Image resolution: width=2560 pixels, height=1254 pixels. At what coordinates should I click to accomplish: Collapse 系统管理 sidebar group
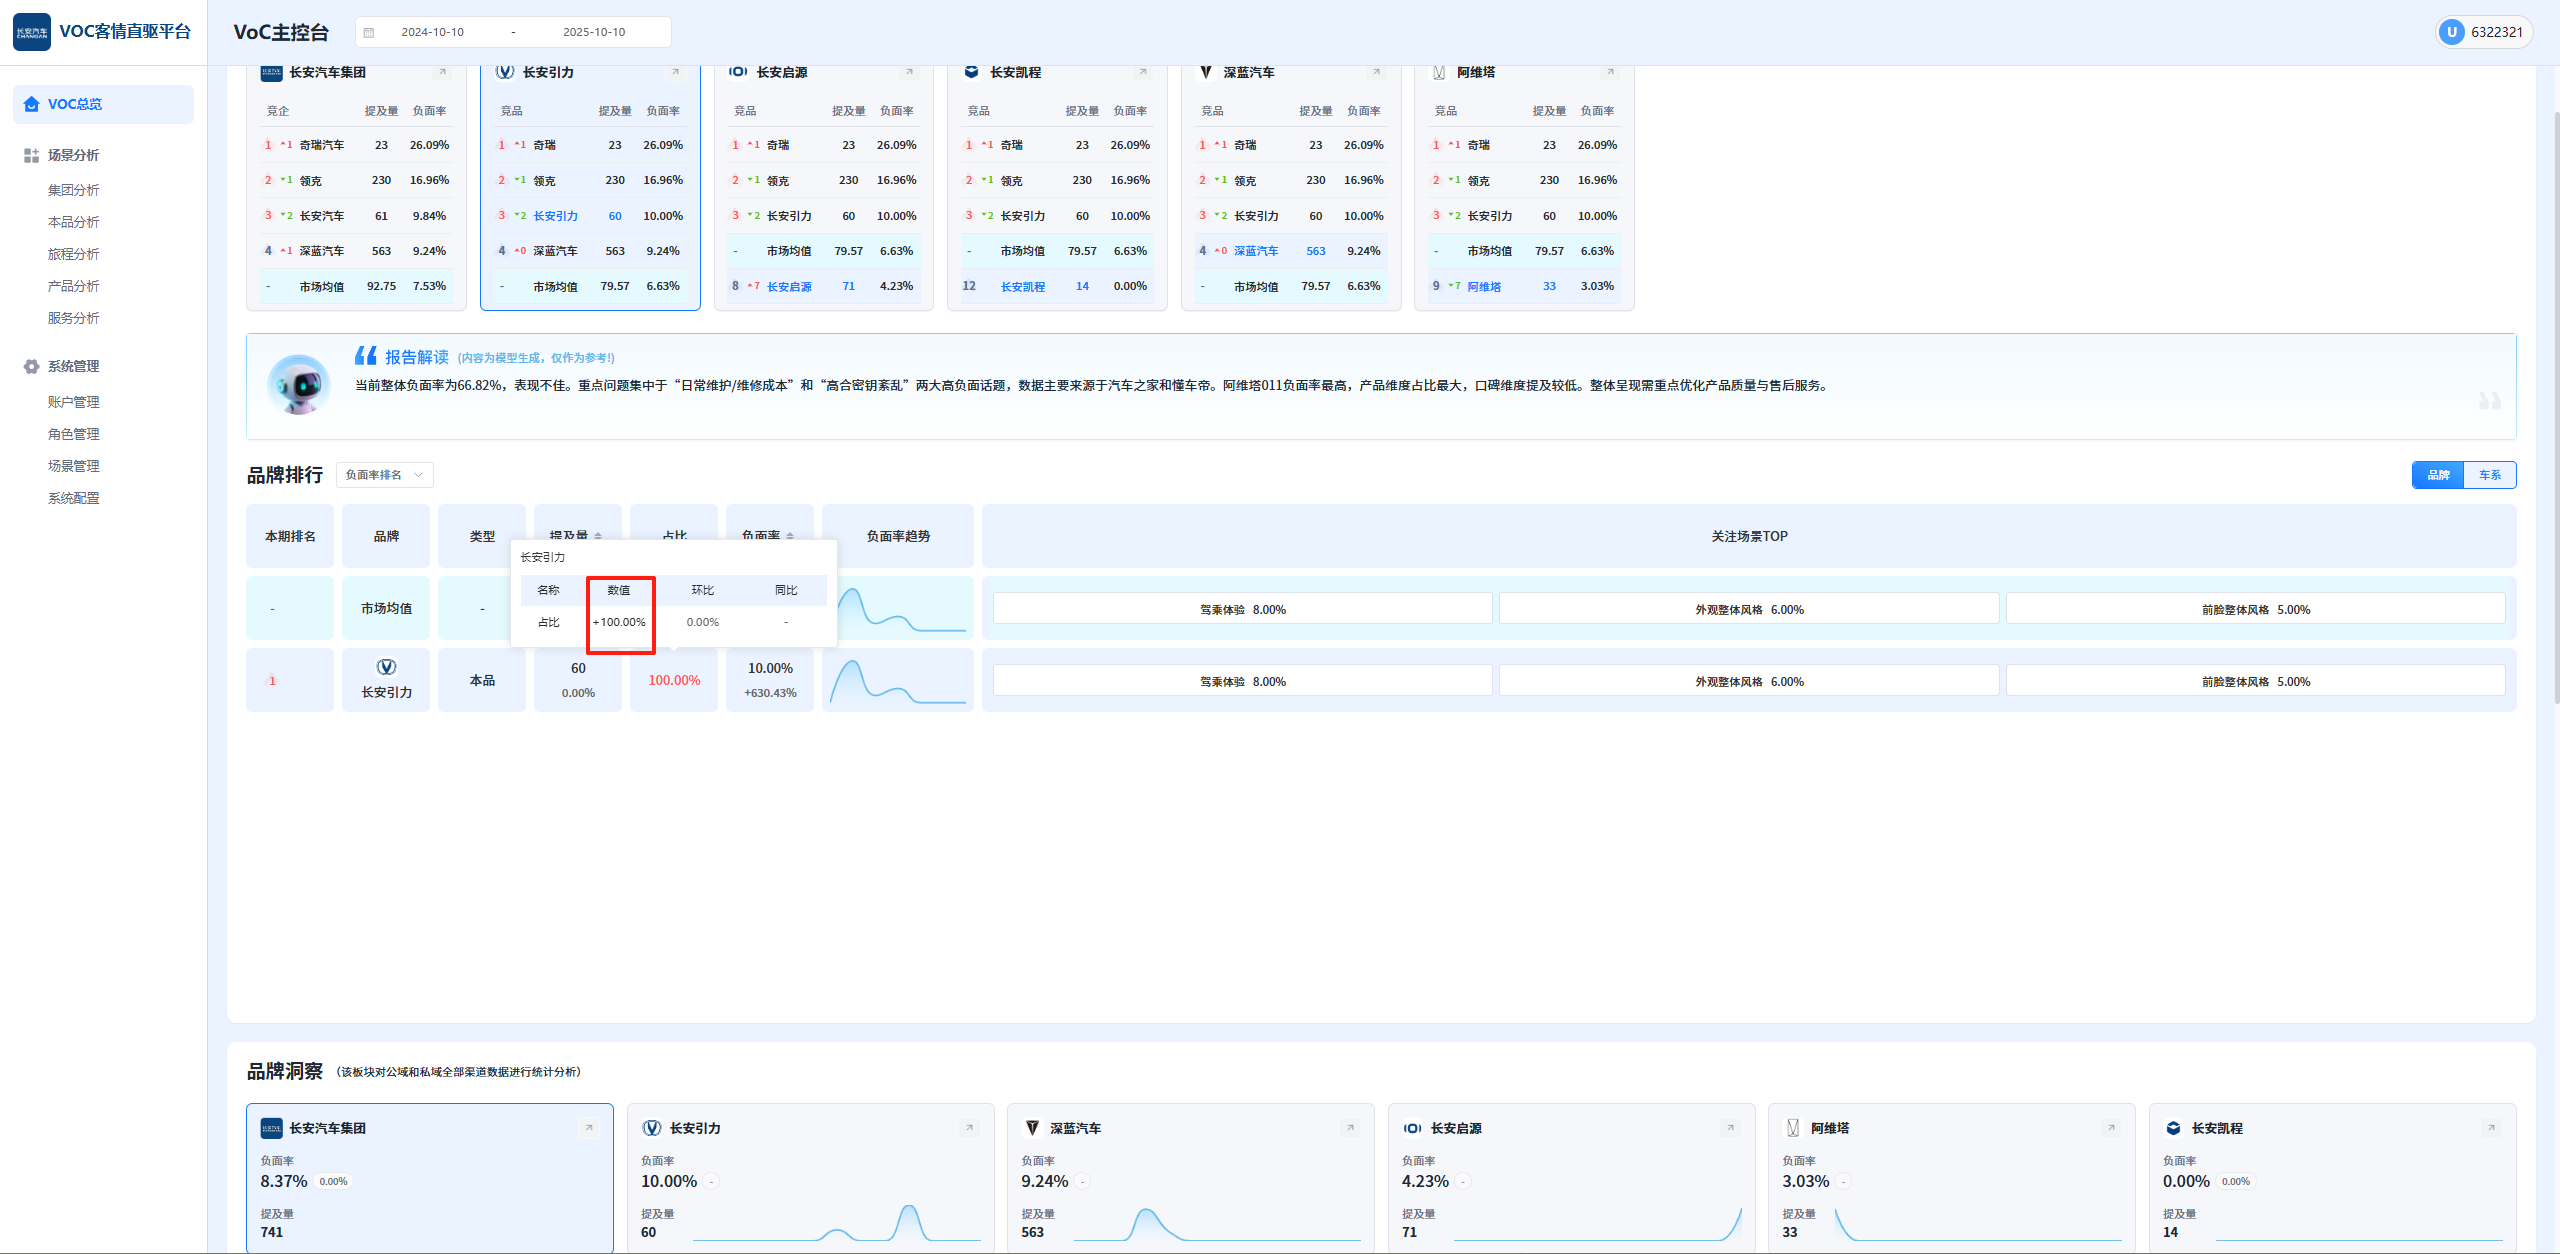(x=74, y=366)
